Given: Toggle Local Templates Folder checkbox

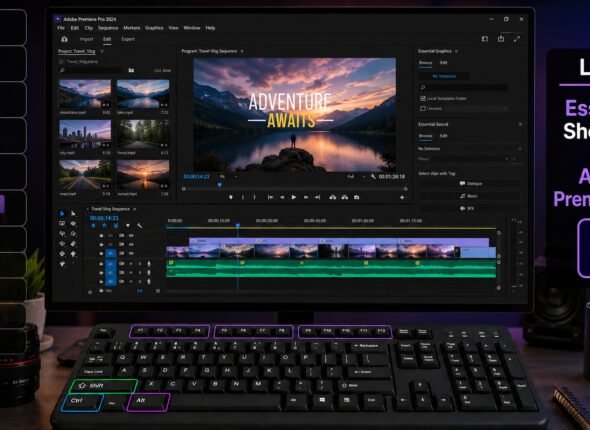Looking at the screenshot, I should (423, 99).
